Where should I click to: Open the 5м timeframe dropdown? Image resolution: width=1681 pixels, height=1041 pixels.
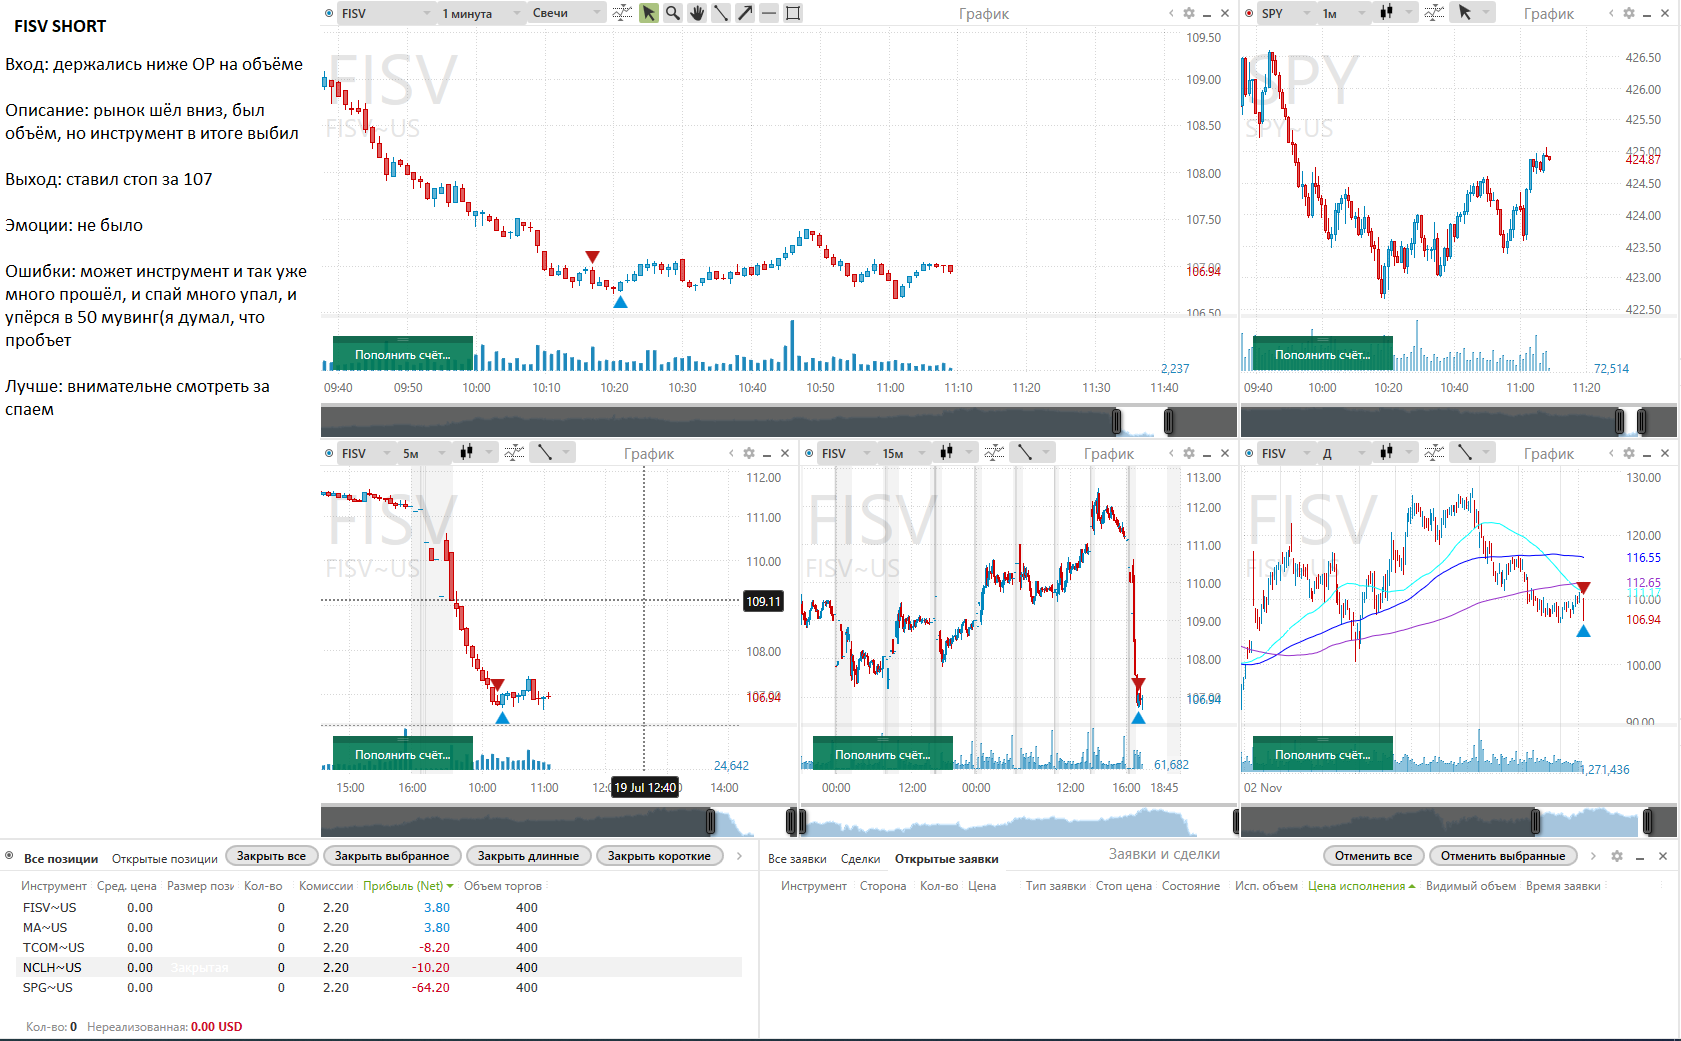424,453
